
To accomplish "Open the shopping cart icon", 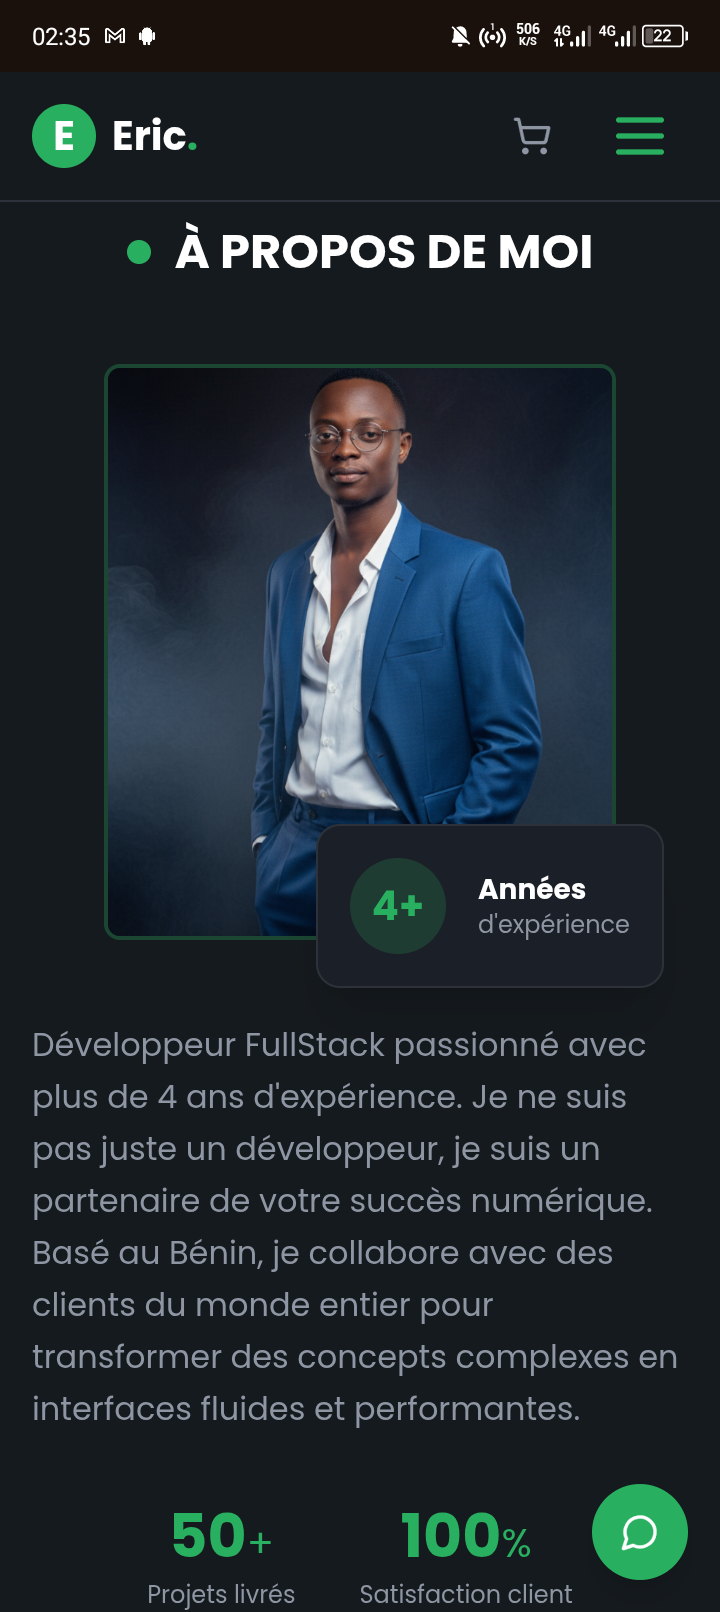I will pyautogui.click(x=532, y=136).
